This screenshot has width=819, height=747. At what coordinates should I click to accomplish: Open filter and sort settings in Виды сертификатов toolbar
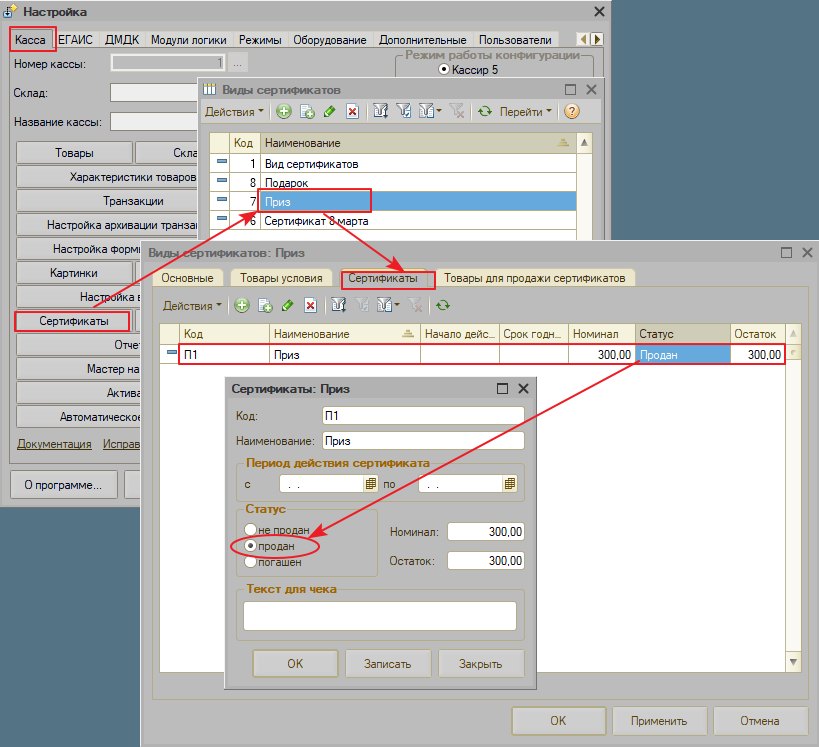click(381, 111)
